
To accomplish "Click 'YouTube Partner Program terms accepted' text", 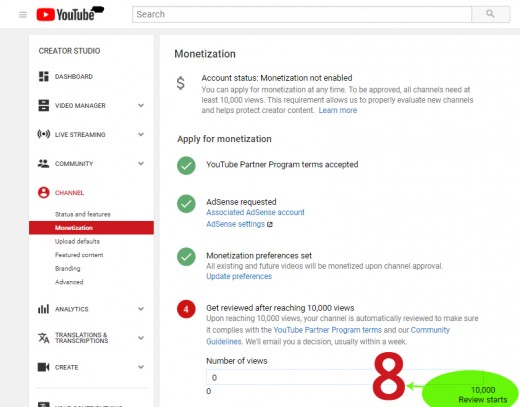I will (x=282, y=165).
